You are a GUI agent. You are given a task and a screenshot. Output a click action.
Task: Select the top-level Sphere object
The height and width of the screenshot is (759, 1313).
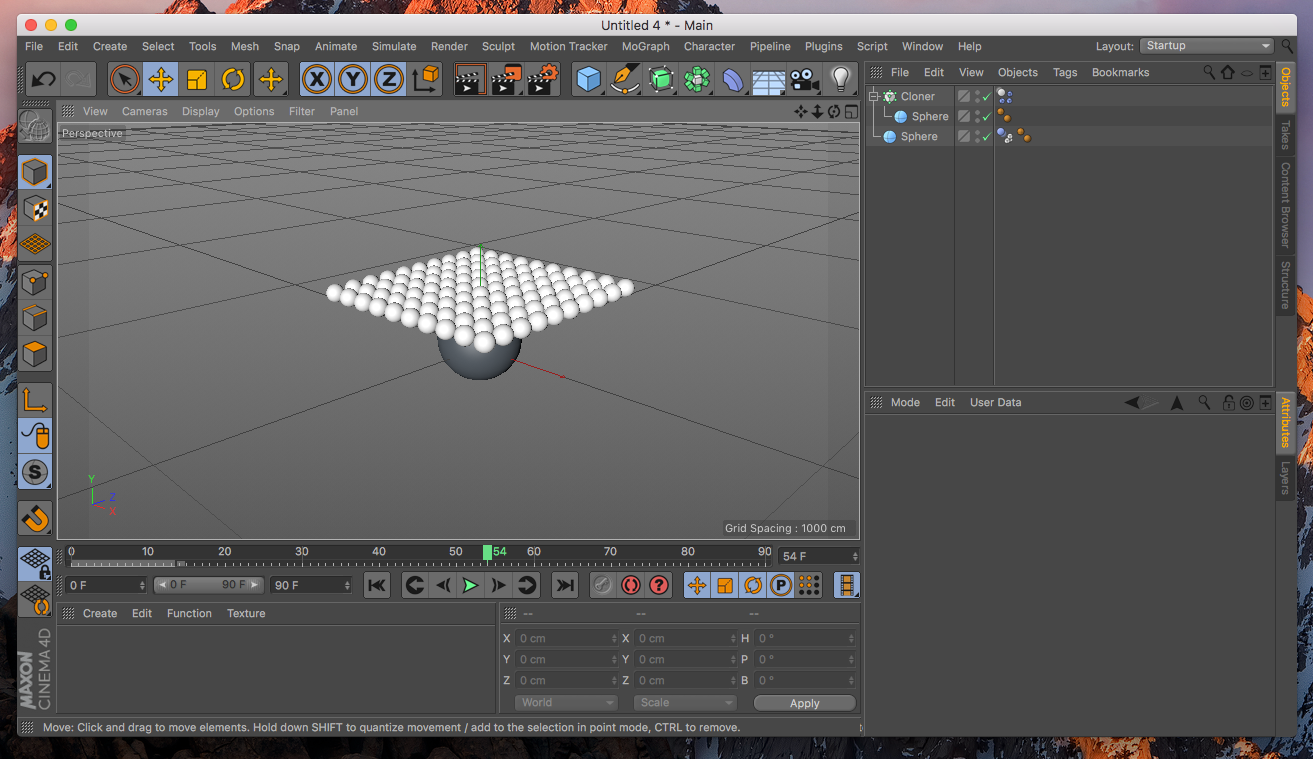point(919,136)
